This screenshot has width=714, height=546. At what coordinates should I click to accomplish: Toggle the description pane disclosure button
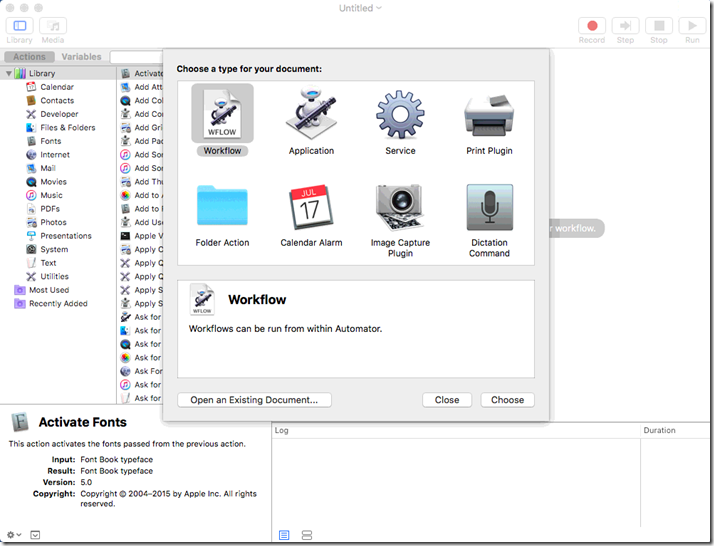click(x=35, y=535)
